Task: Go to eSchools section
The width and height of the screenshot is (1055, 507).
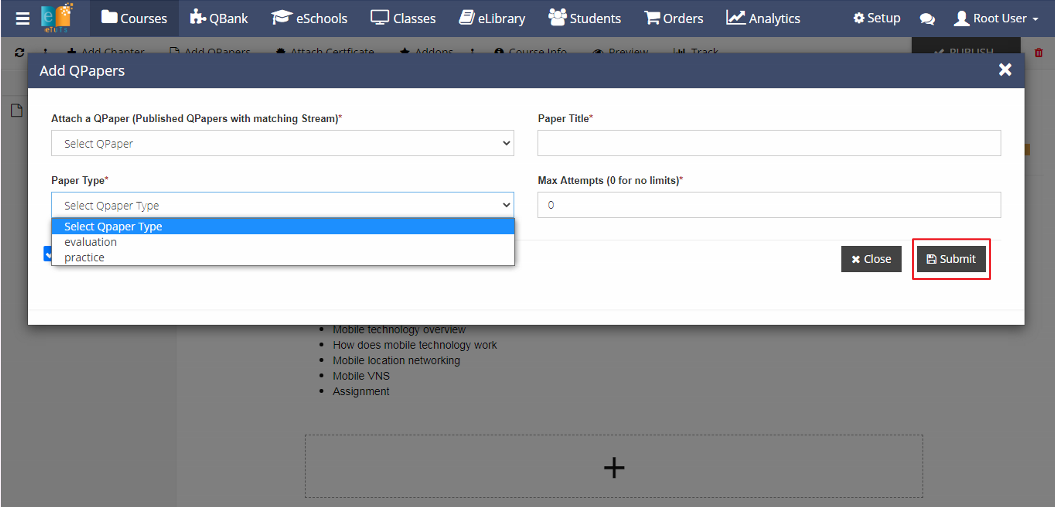Action: [x=310, y=18]
